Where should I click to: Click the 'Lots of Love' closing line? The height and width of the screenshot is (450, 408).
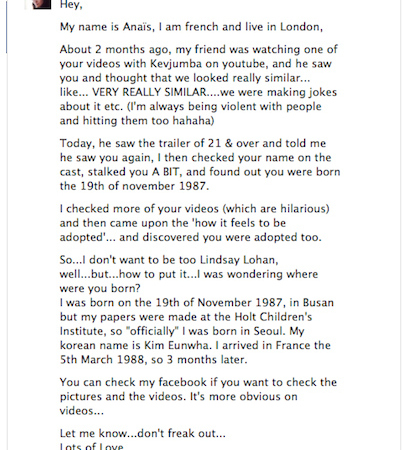92,446
